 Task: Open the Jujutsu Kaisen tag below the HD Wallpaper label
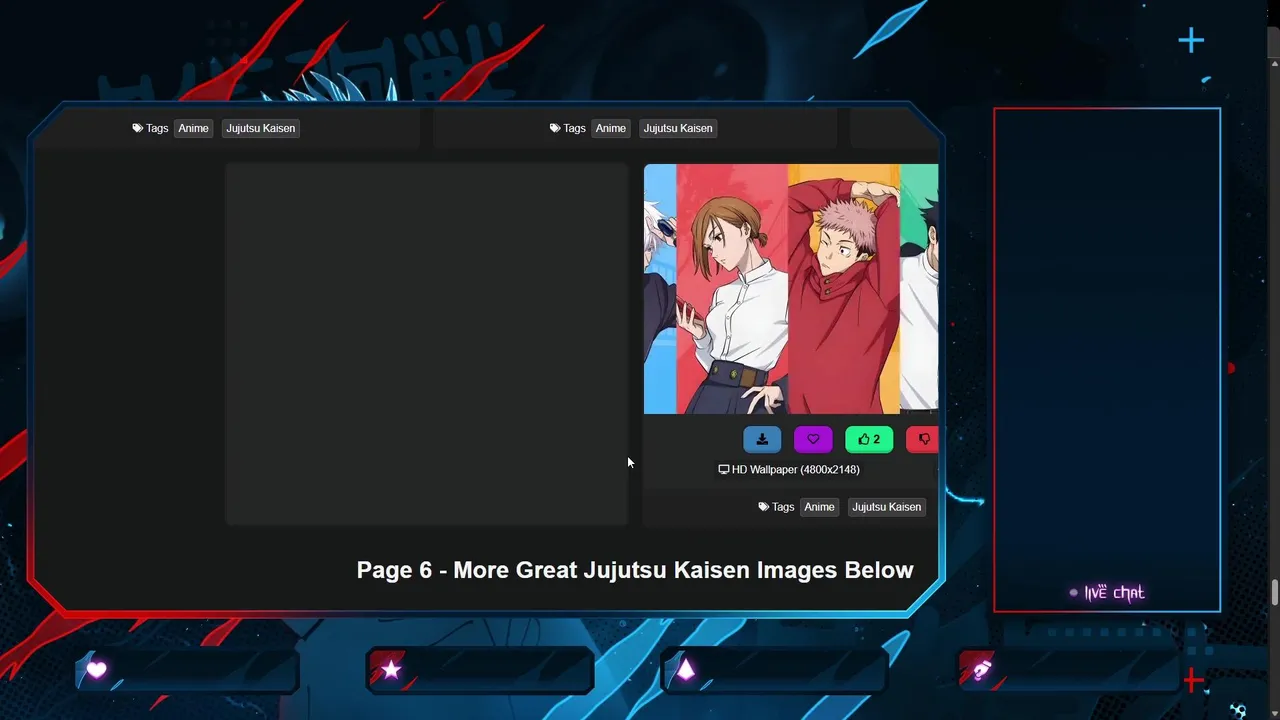pyautogui.click(x=887, y=507)
